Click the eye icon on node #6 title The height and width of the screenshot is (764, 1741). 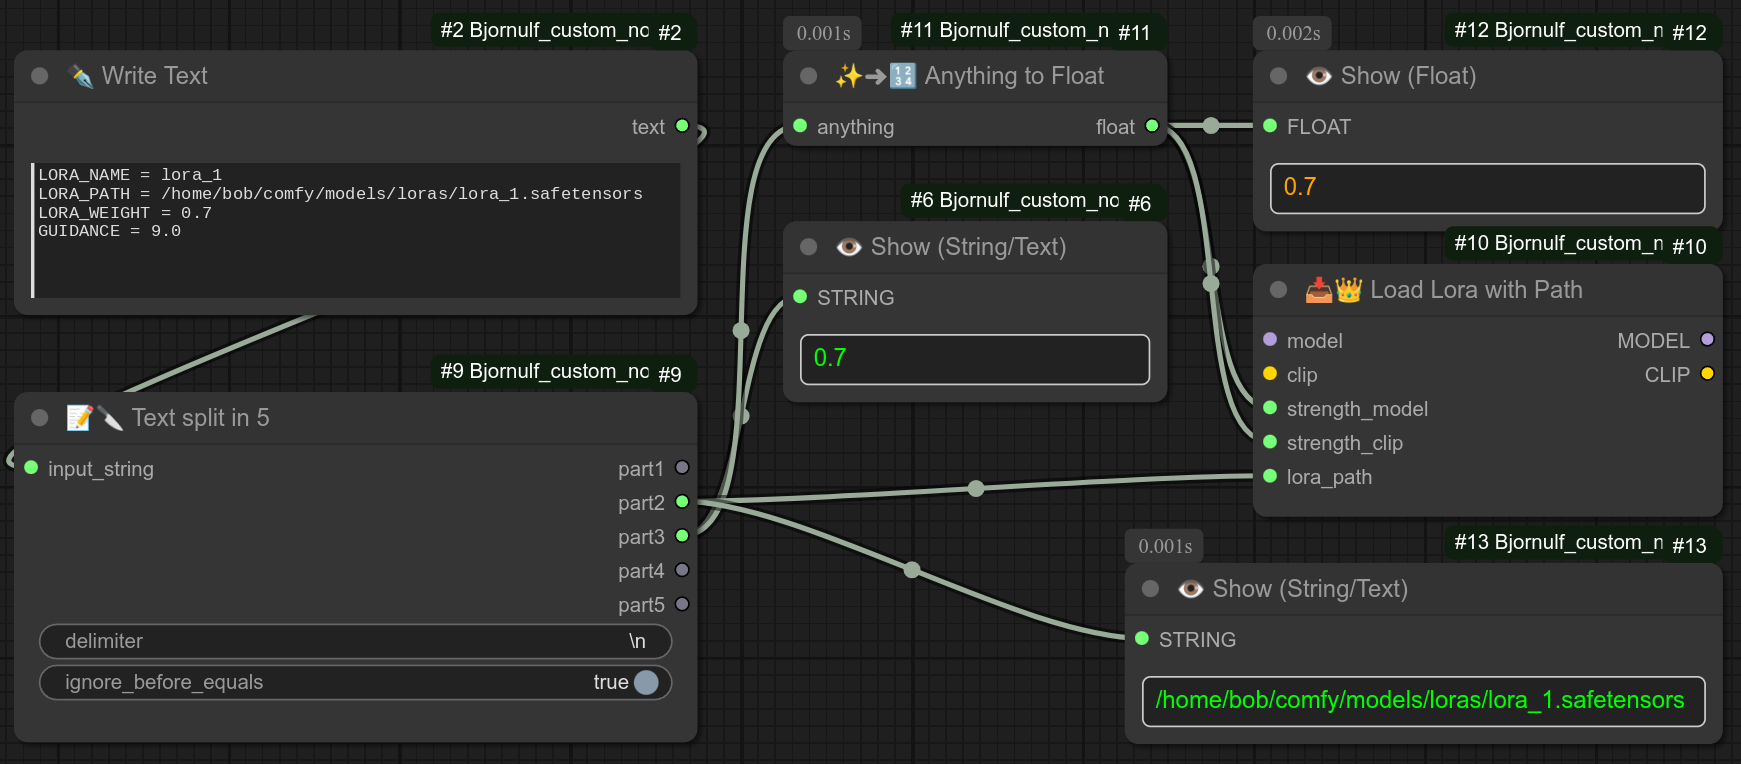(x=848, y=247)
